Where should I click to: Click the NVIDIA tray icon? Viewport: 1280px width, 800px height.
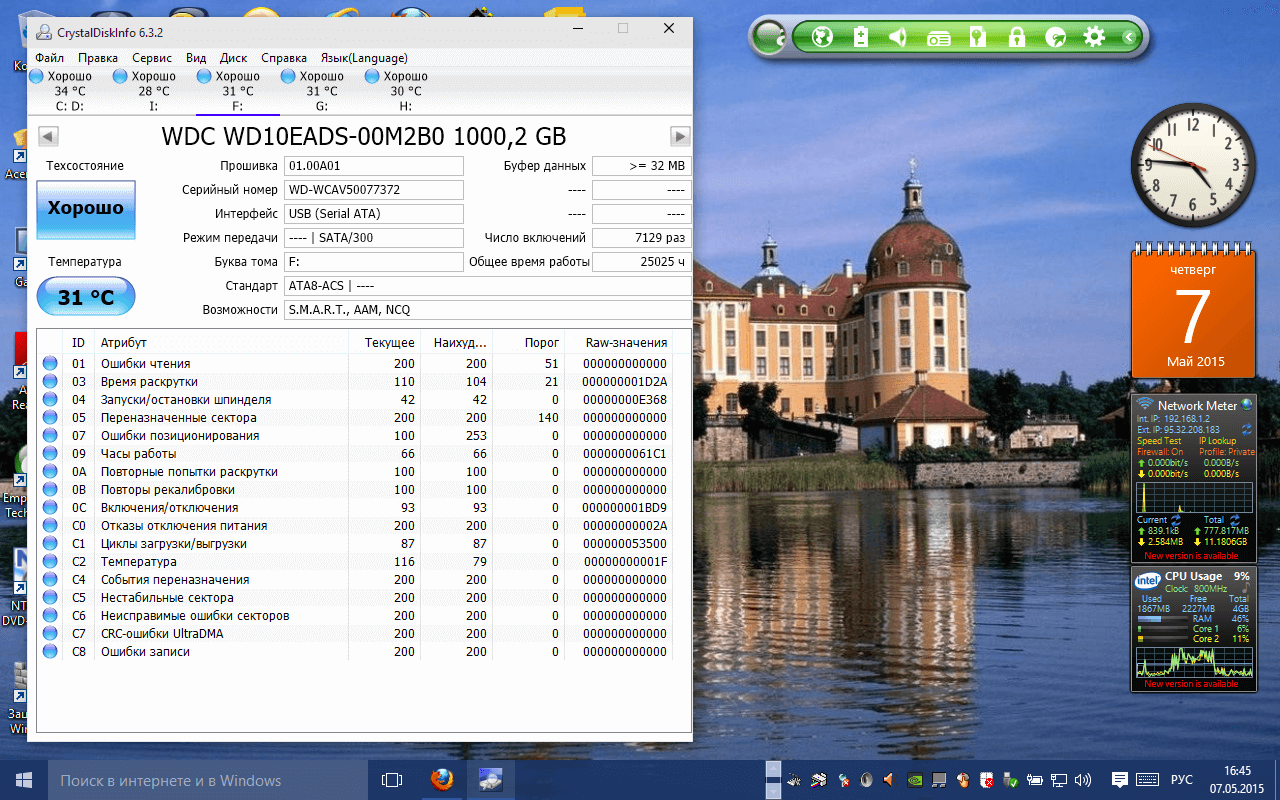click(x=913, y=780)
